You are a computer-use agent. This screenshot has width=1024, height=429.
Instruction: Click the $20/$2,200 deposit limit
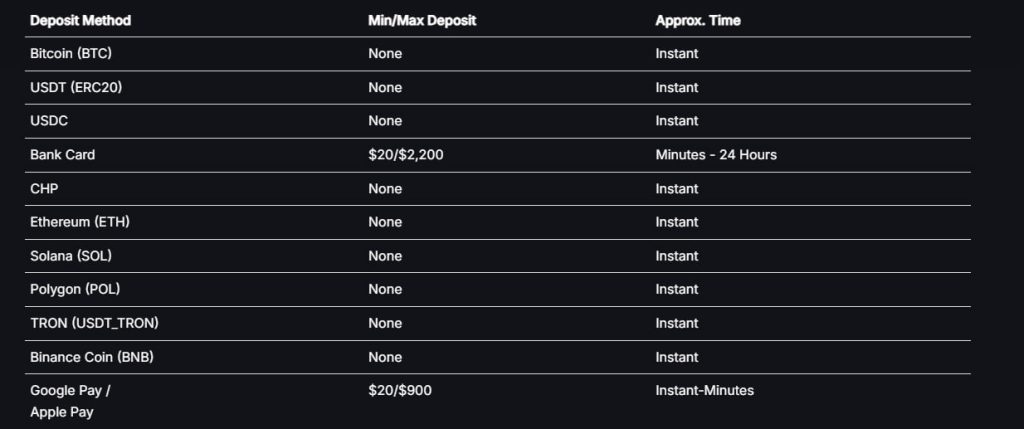click(406, 155)
